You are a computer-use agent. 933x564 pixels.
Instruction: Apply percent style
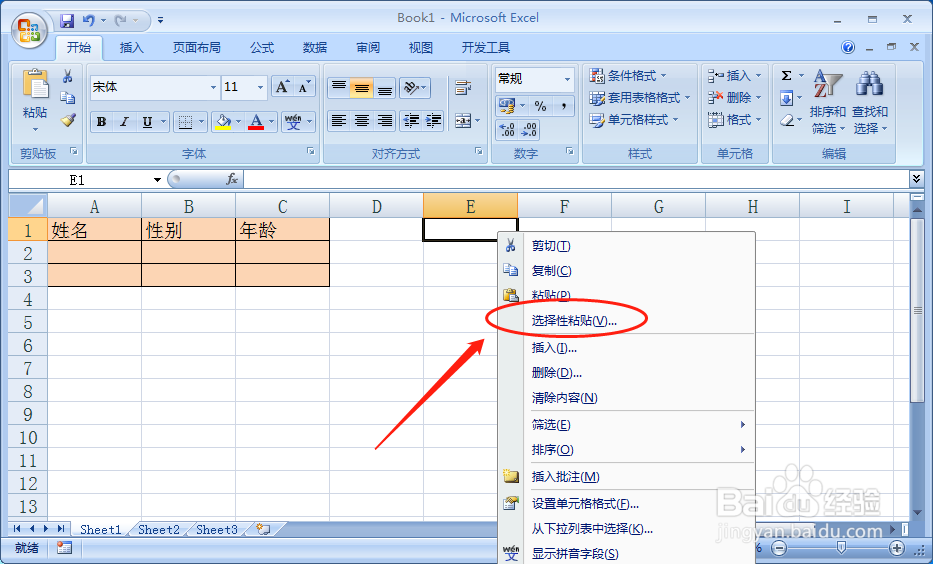(x=540, y=106)
